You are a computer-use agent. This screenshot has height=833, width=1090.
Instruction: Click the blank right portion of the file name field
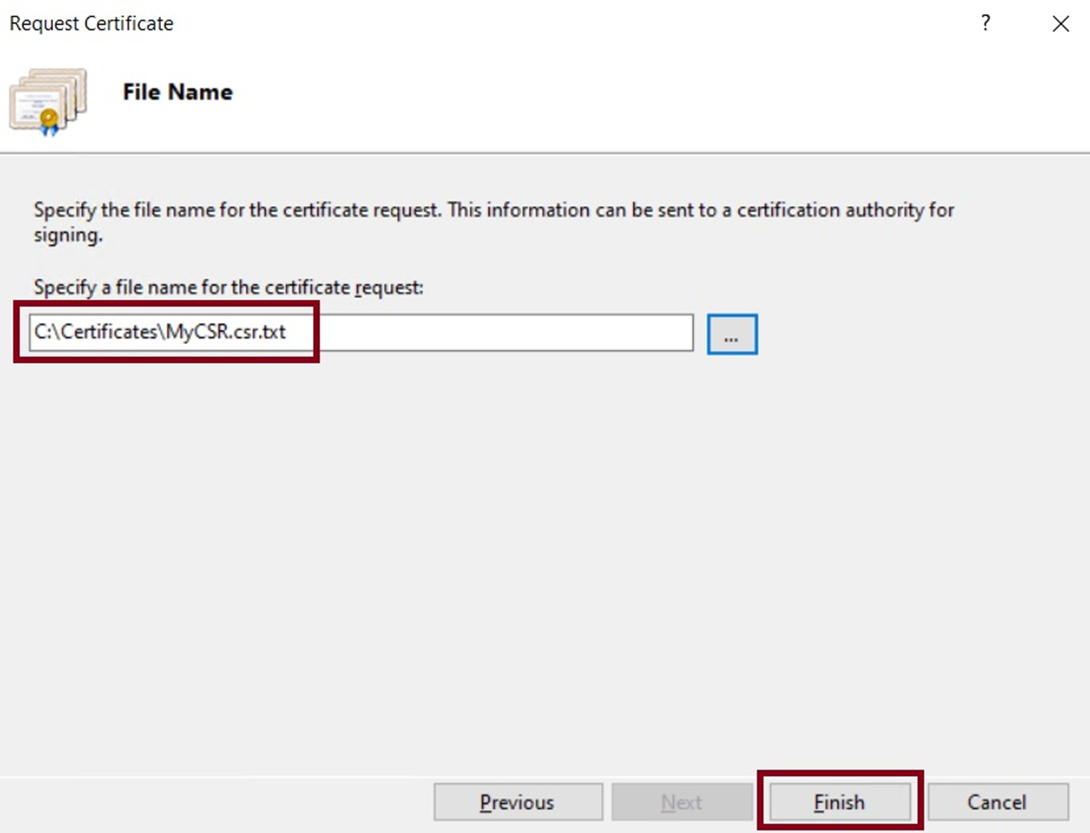[x=550, y=333]
